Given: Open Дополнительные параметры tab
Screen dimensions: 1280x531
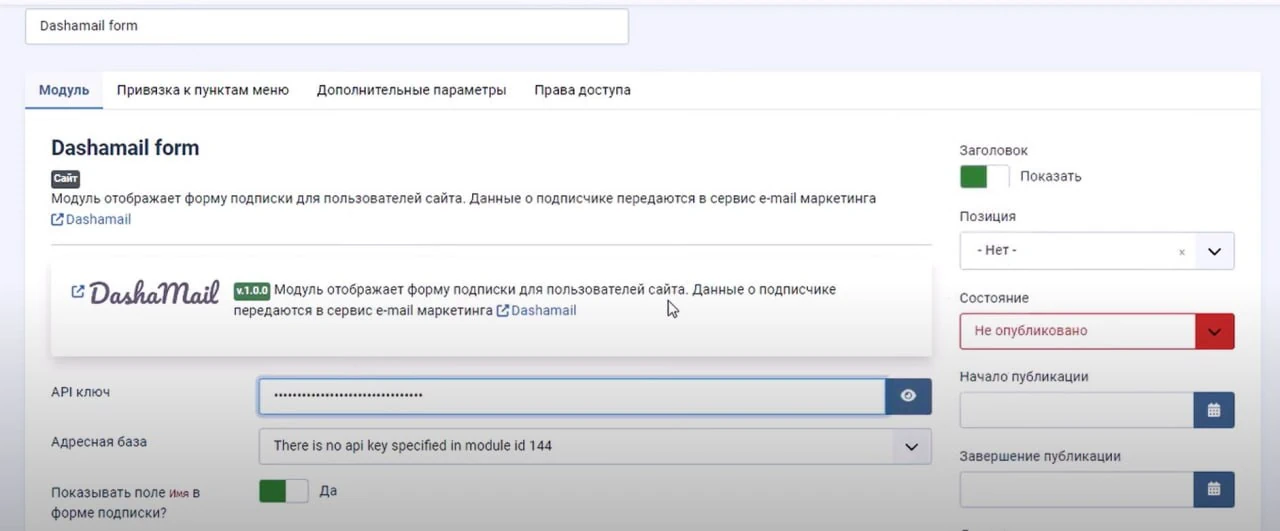Looking at the screenshot, I should [412, 90].
